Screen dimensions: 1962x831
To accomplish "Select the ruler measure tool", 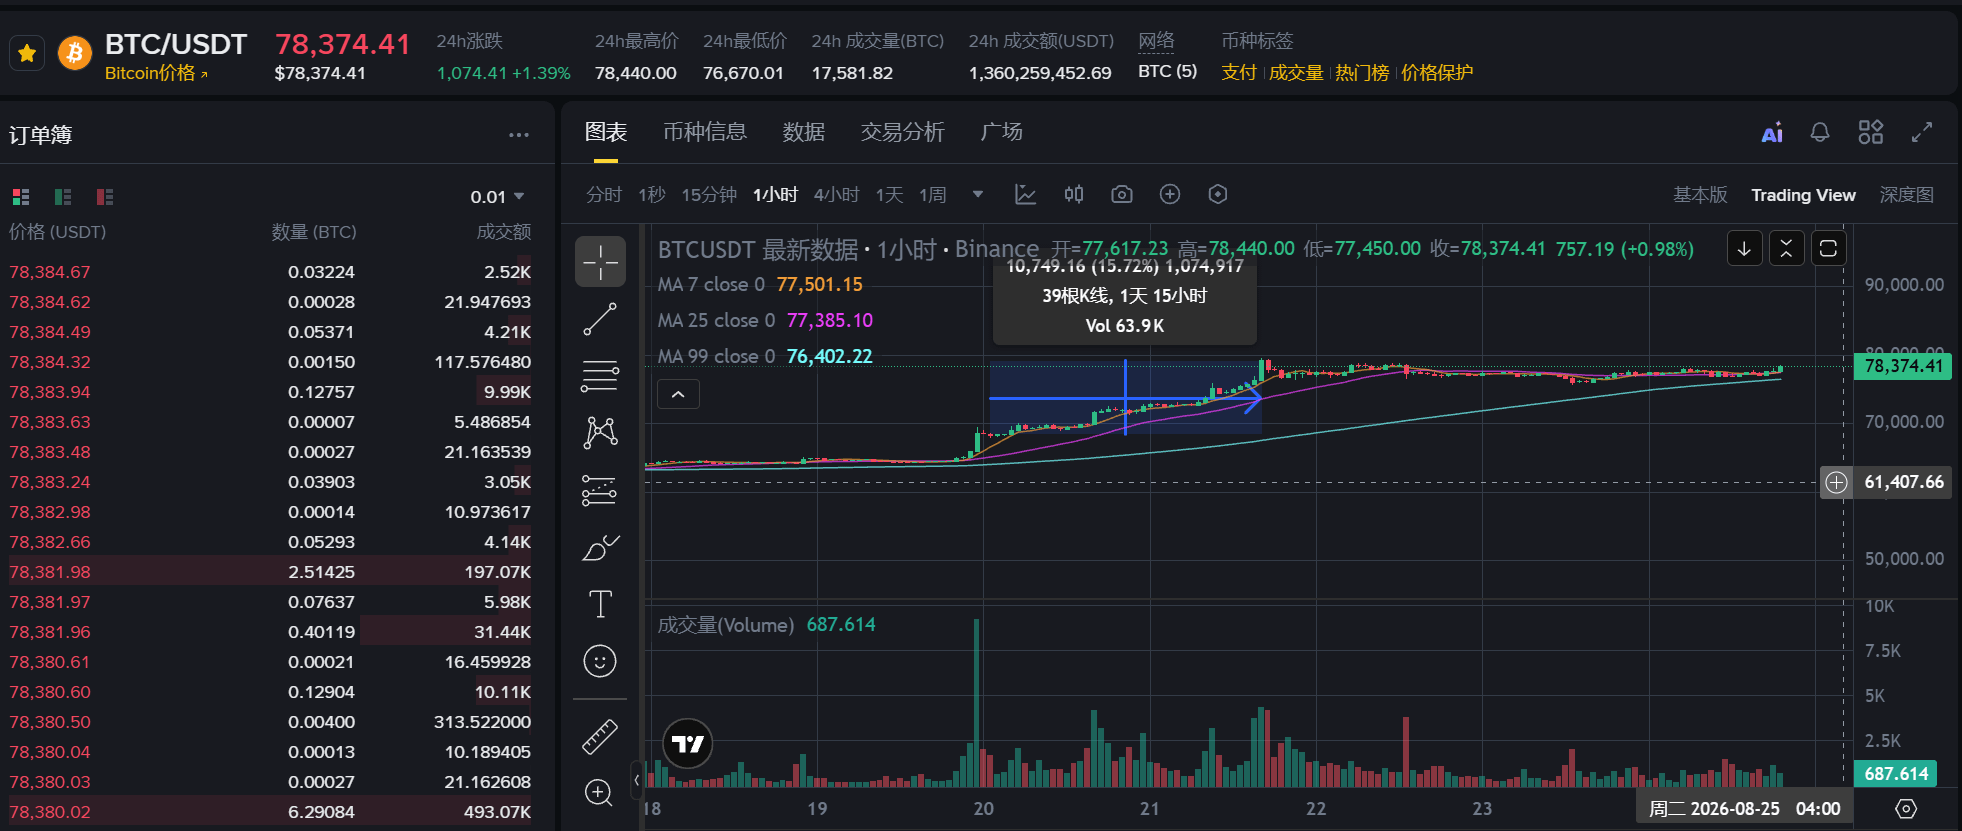I will [x=600, y=738].
